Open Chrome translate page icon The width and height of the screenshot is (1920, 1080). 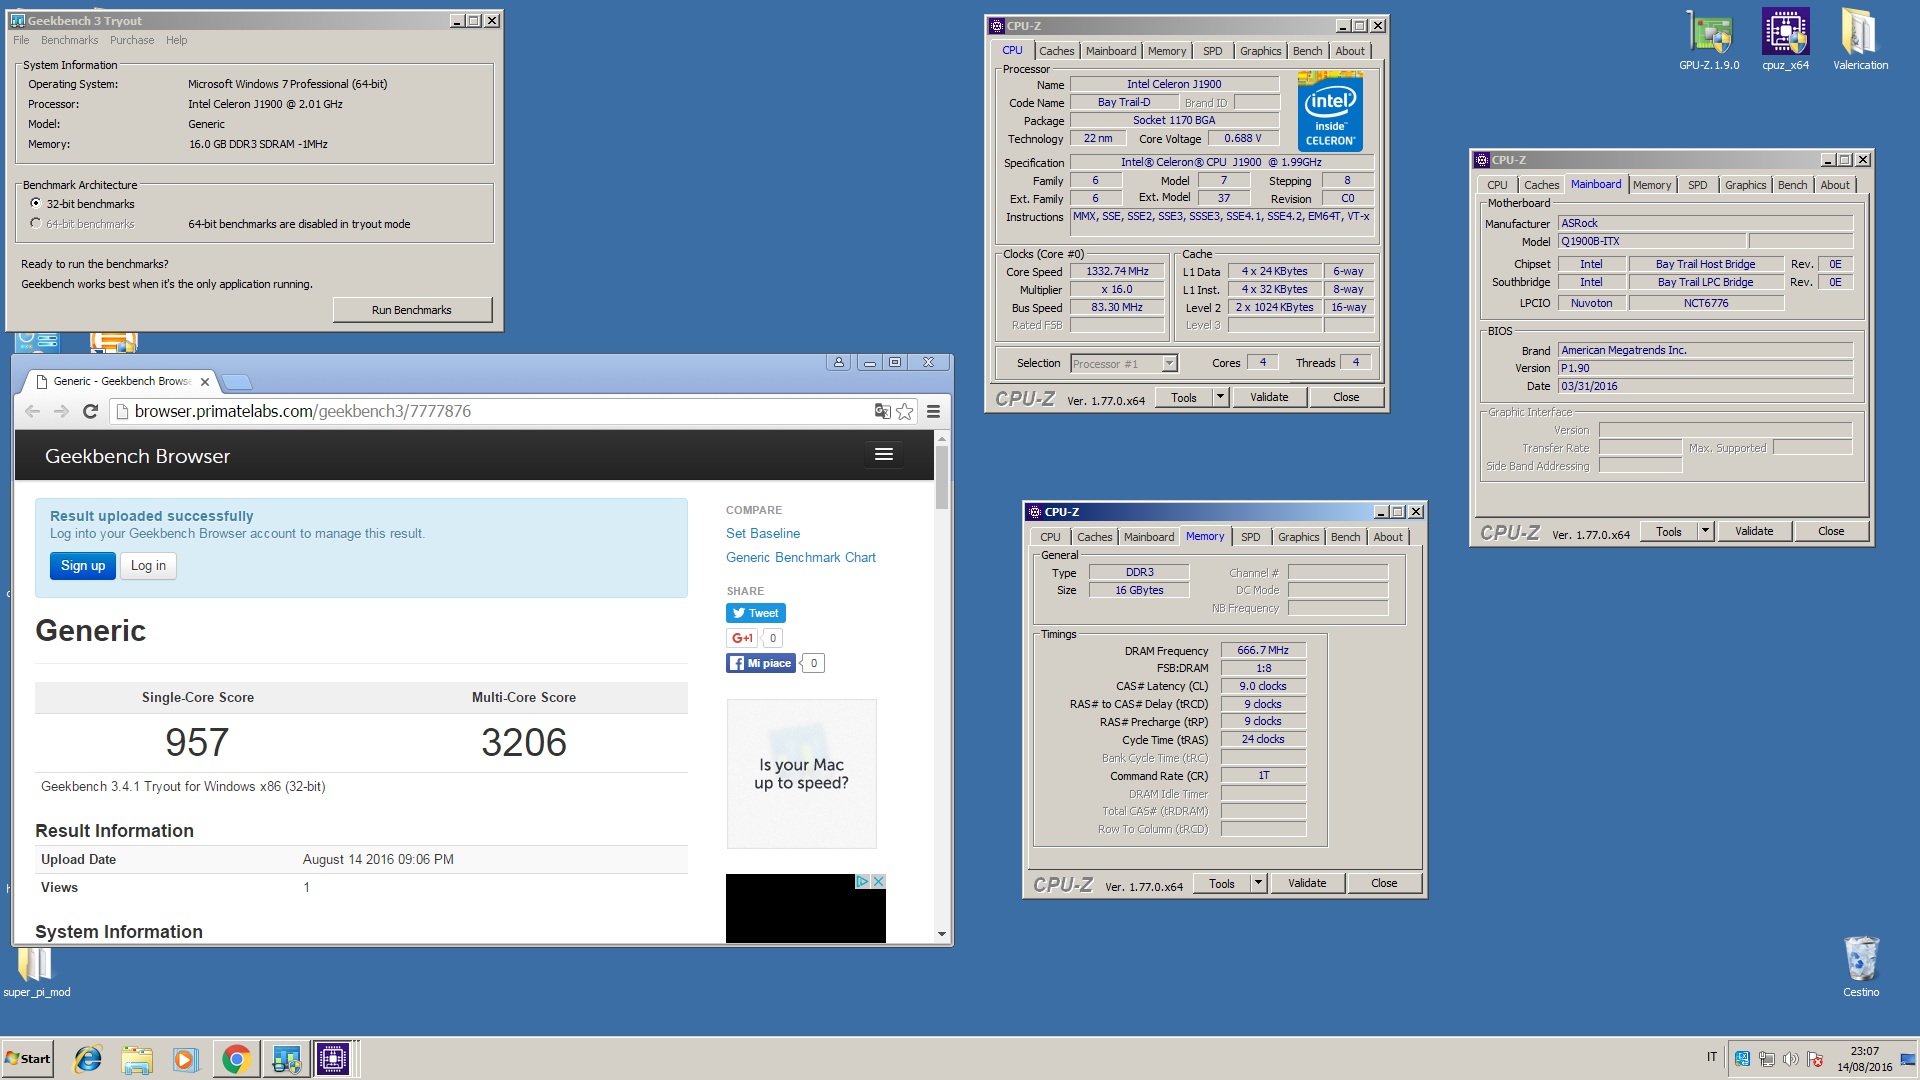(x=882, y=411)
